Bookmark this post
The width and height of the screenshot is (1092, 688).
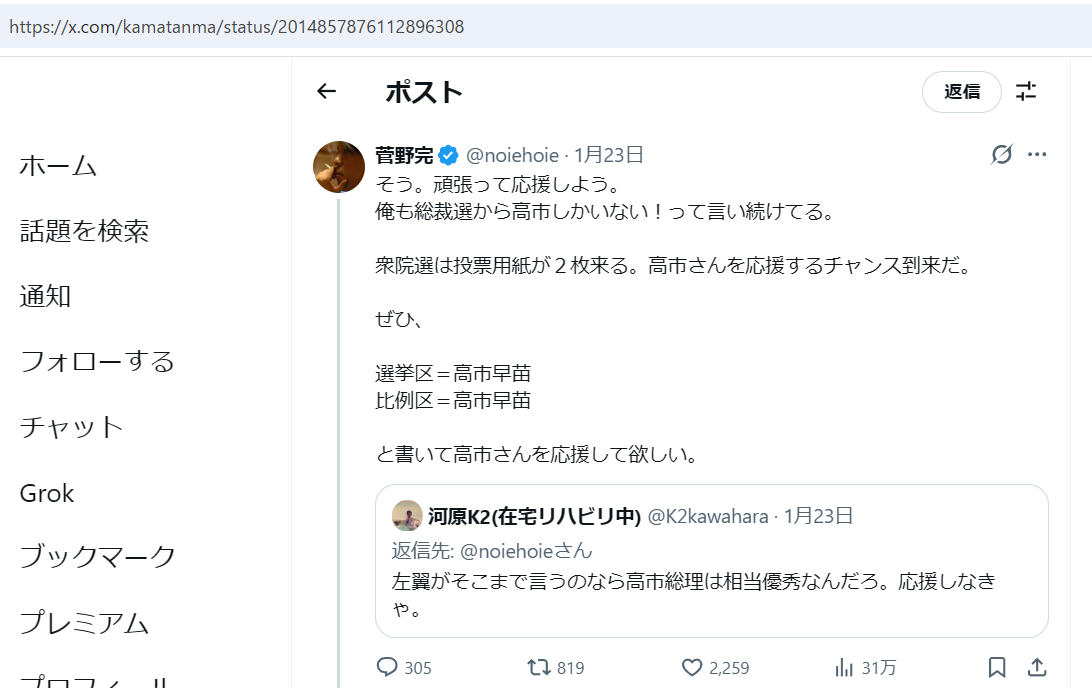997,667
